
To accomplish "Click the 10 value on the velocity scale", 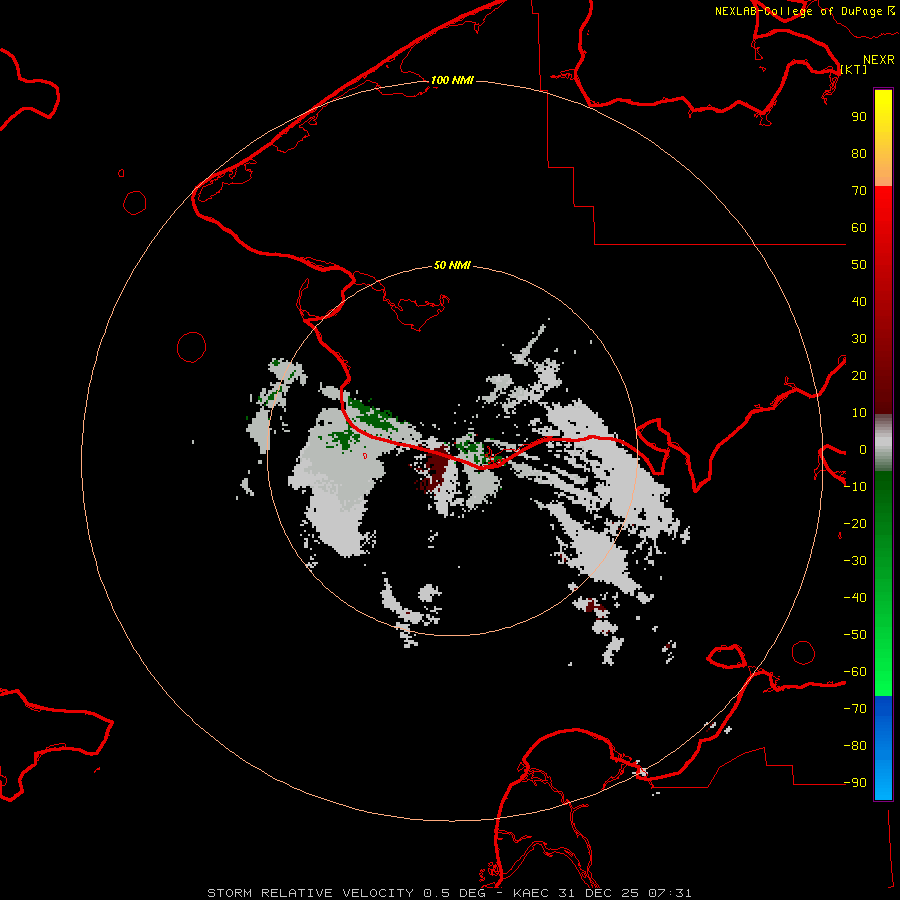I will (x=859, y=413).
